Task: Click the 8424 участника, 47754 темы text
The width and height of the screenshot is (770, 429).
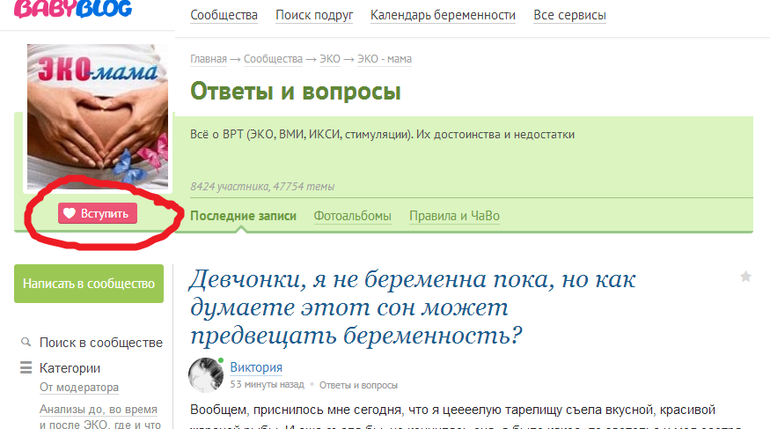Action: 262,187
